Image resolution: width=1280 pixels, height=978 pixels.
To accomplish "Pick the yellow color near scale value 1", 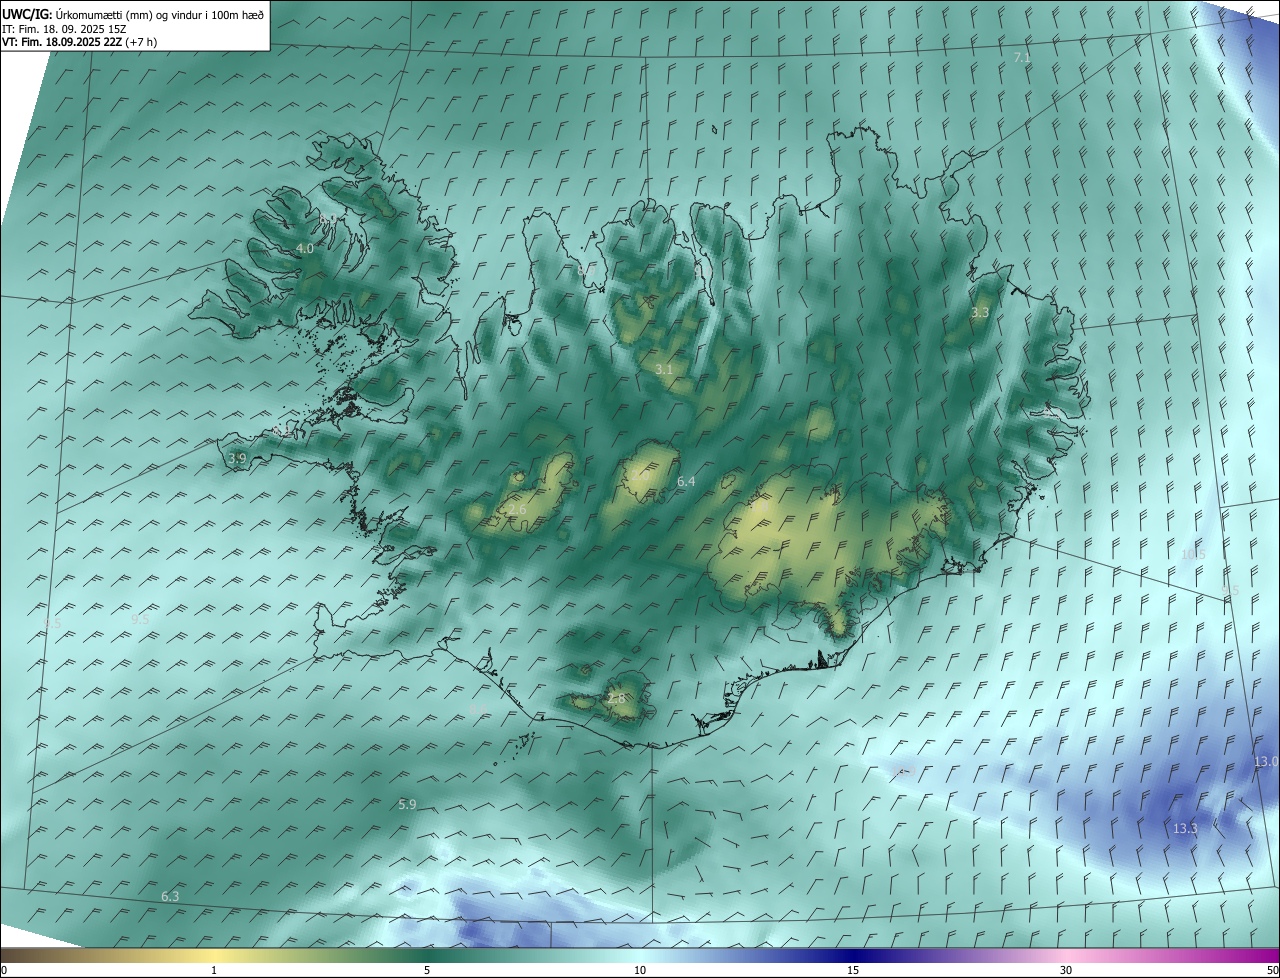I will [x=214, y=955].
